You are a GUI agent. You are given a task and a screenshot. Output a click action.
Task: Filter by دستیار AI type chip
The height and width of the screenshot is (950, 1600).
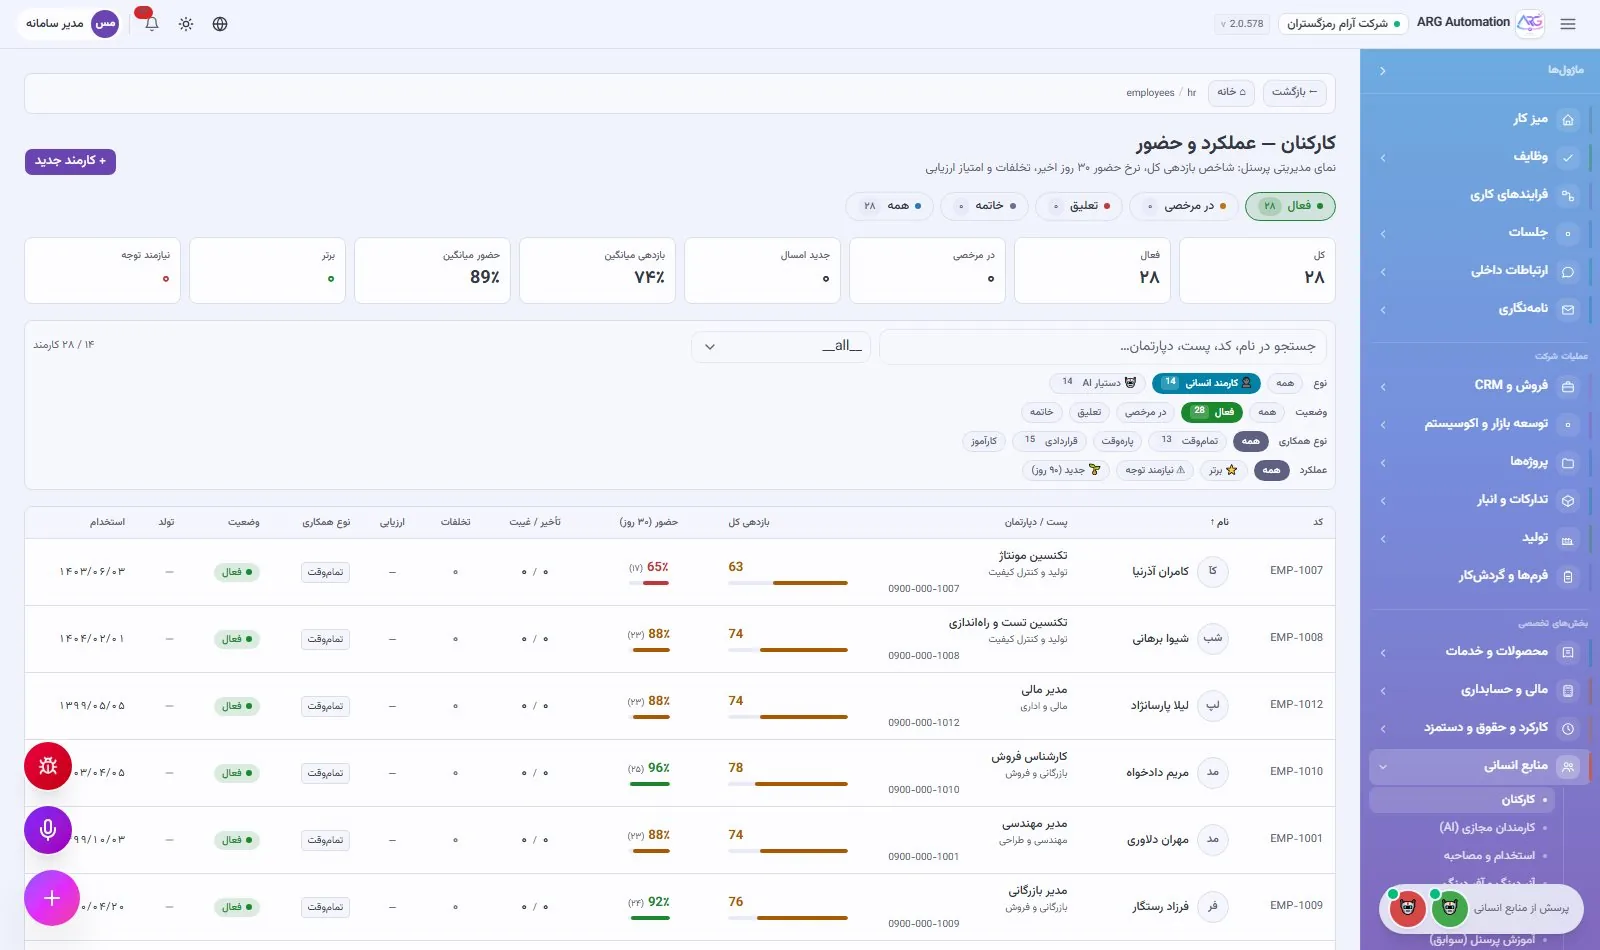[x=1097, y=383]
